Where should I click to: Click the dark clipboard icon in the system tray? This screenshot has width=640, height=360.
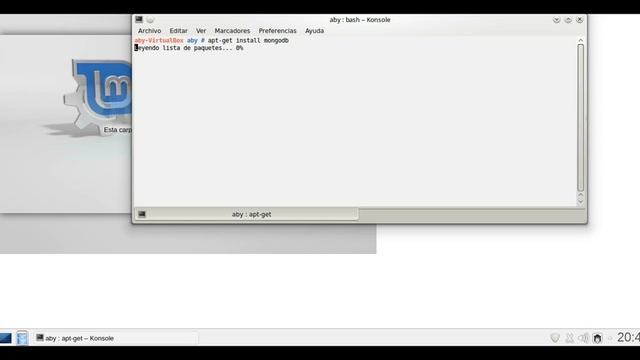pyautogui.click(x=598, y=338)
